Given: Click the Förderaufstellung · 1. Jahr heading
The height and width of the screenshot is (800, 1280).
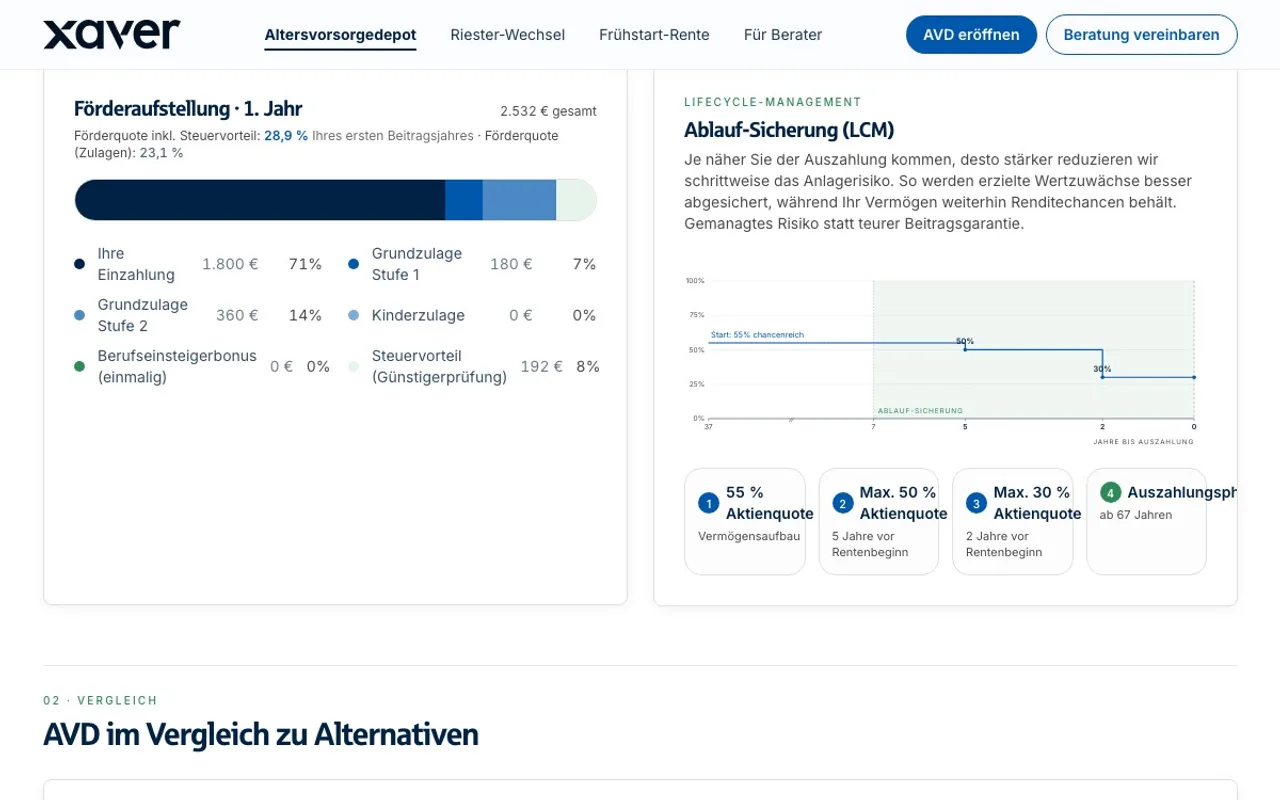Looking at the screenshot, I should [188, 109].
